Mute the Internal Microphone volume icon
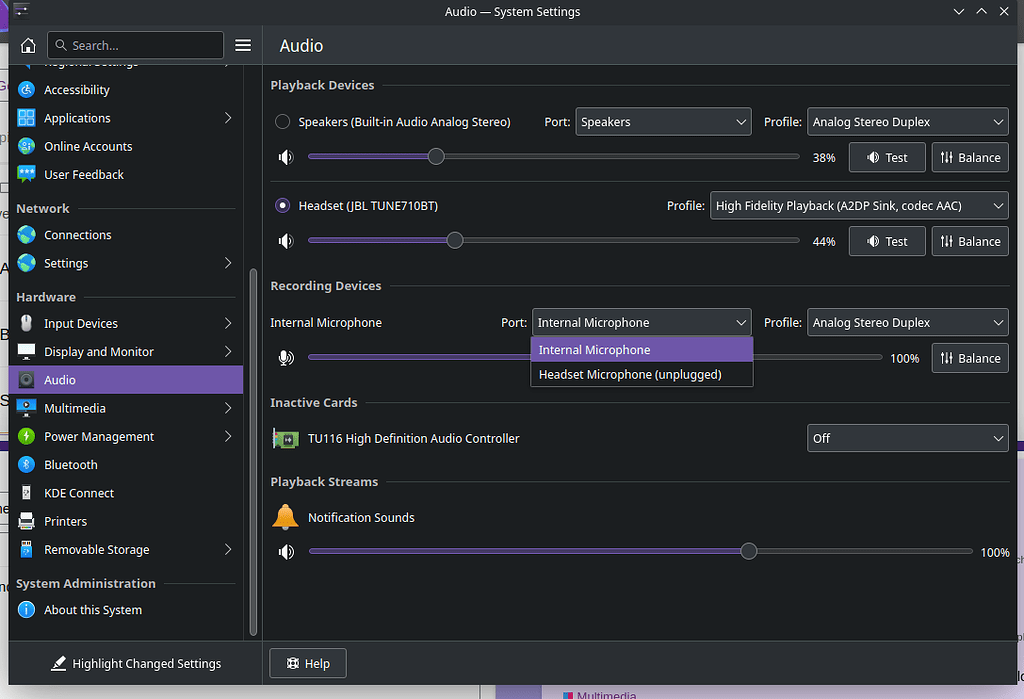This screenshot has width=1024, height=699. (x=286, y=357)
